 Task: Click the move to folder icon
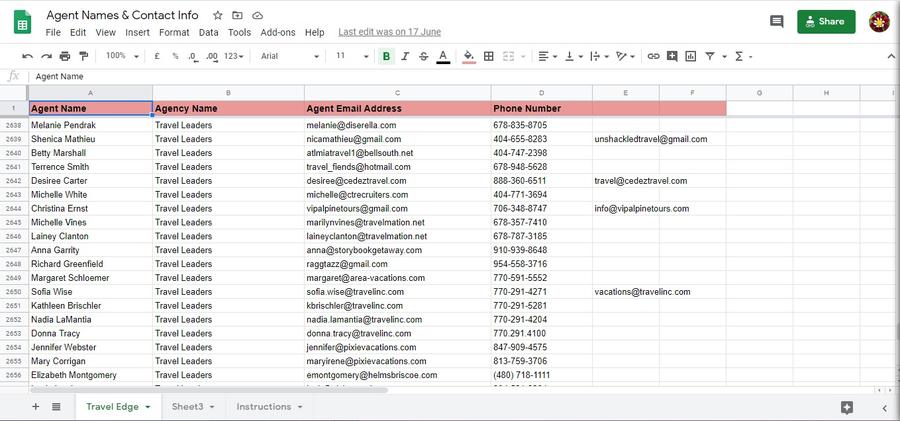pos(237,16)
